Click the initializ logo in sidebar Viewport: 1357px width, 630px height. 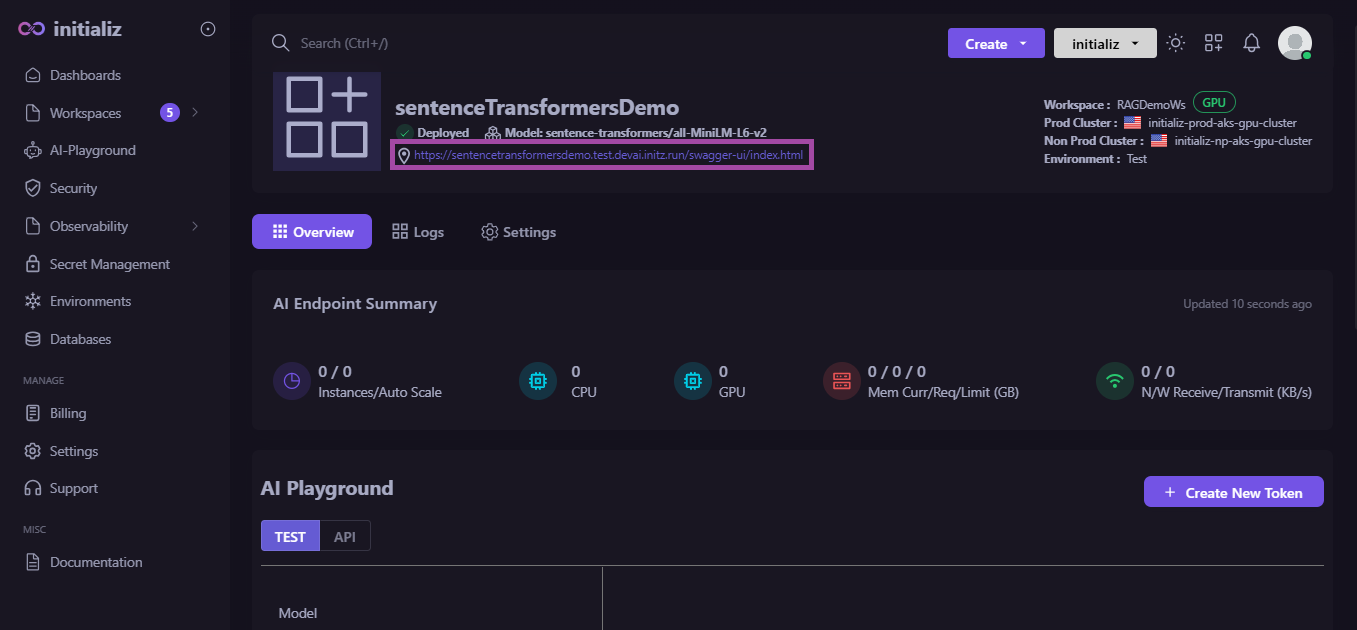click(70, 29)
